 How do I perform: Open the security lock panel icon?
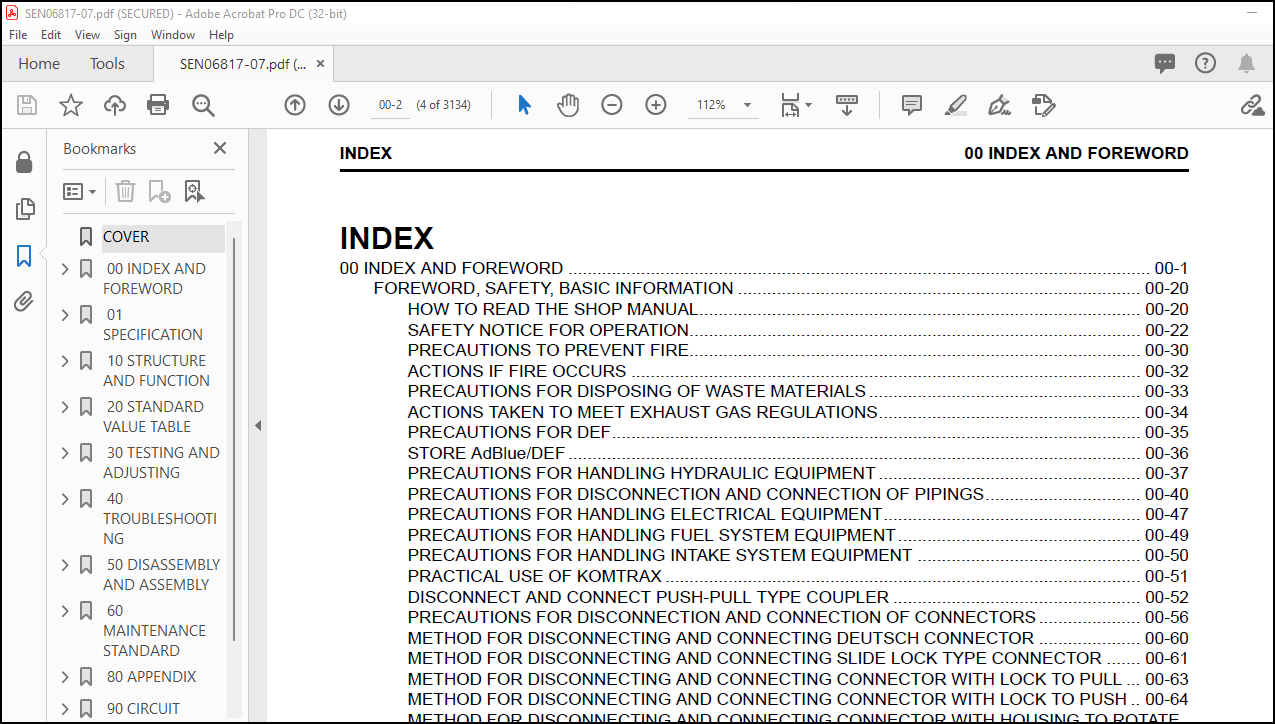click(x=24, y=163)
